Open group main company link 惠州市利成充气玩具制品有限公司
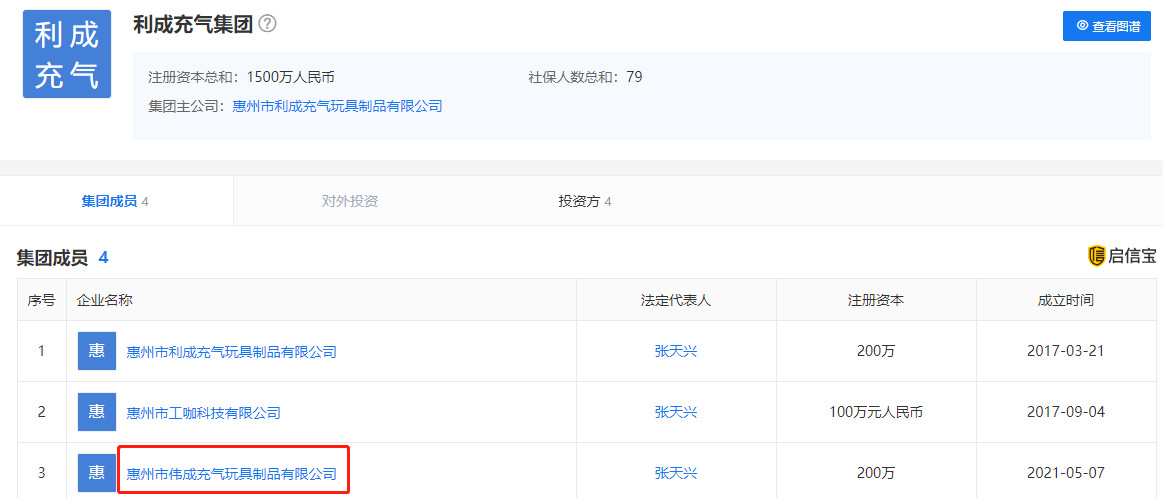This screenshot has height=498, width=1163. (x=337, y=106)
